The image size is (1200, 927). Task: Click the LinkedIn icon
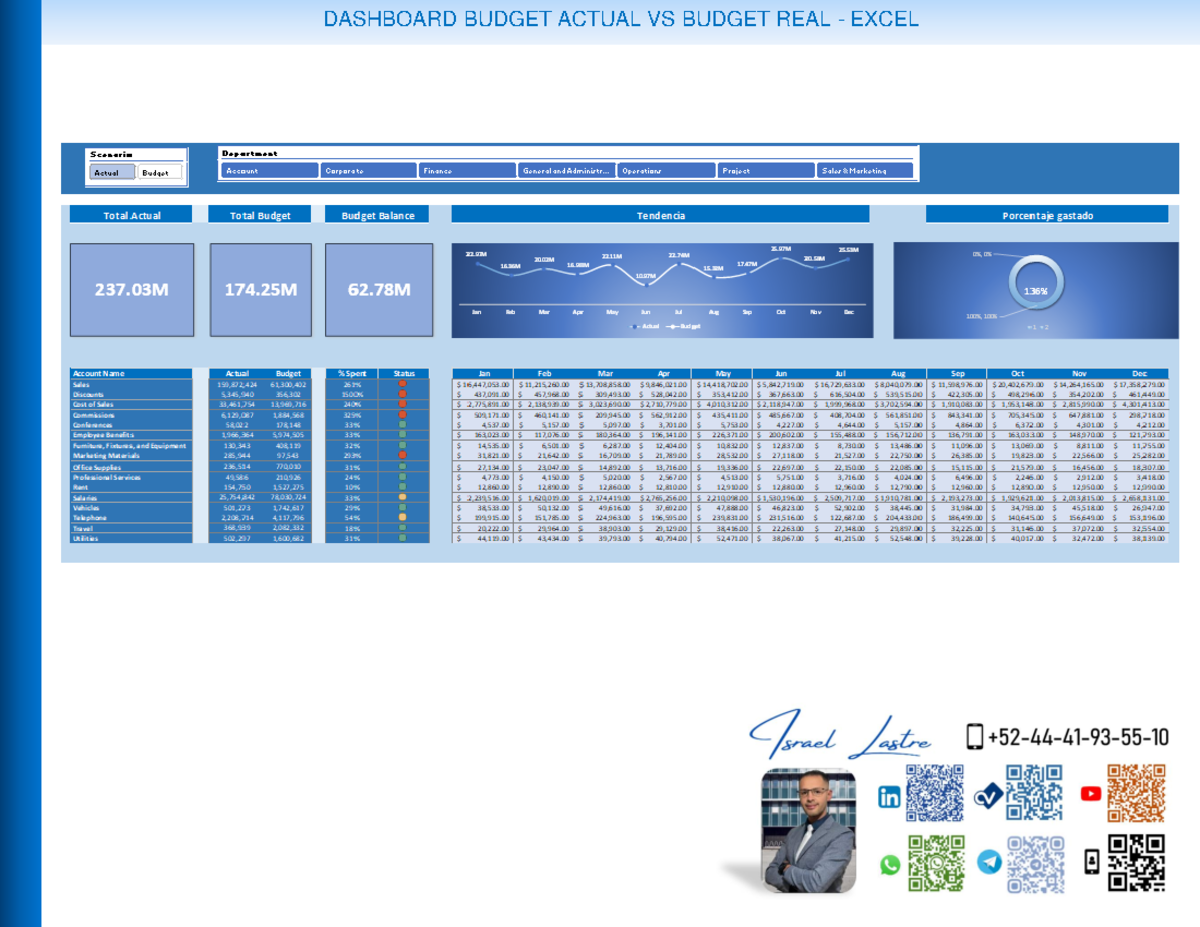(889, 796)
